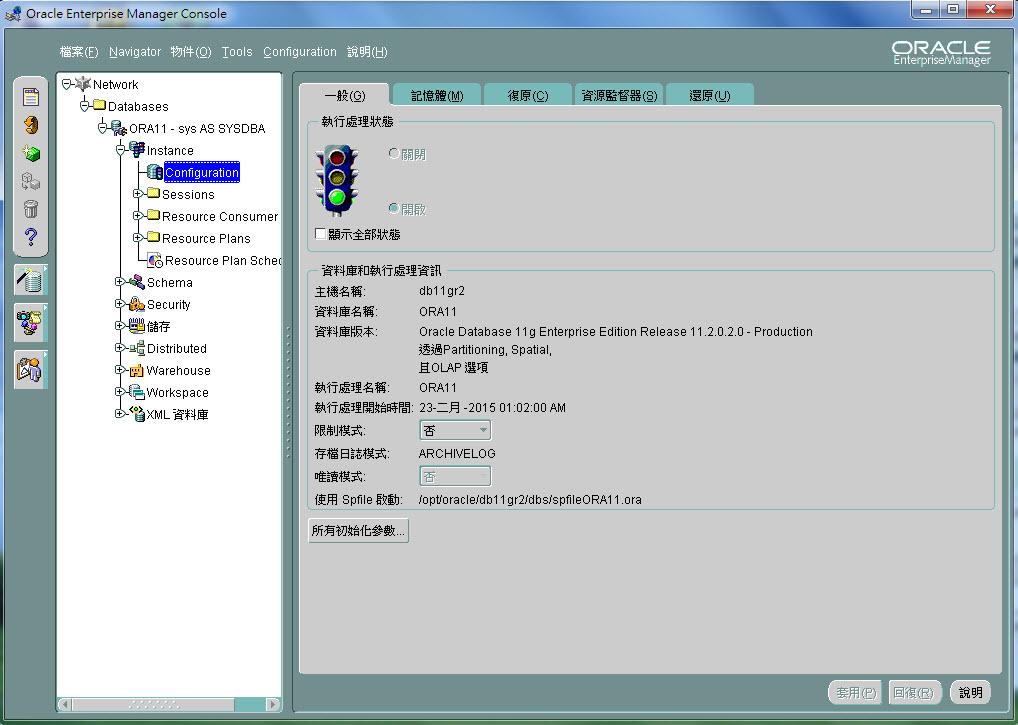The height and width of the screenshot is (725, 1018).
Task: Collapse the Databases tree node
Action: pyautogui.click(x=84, y=106)
